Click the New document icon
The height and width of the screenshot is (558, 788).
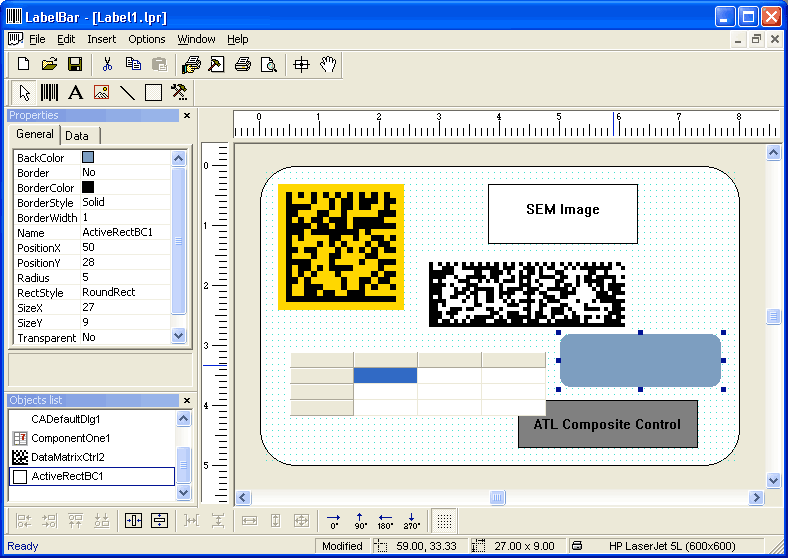click(x=23, y=64)
